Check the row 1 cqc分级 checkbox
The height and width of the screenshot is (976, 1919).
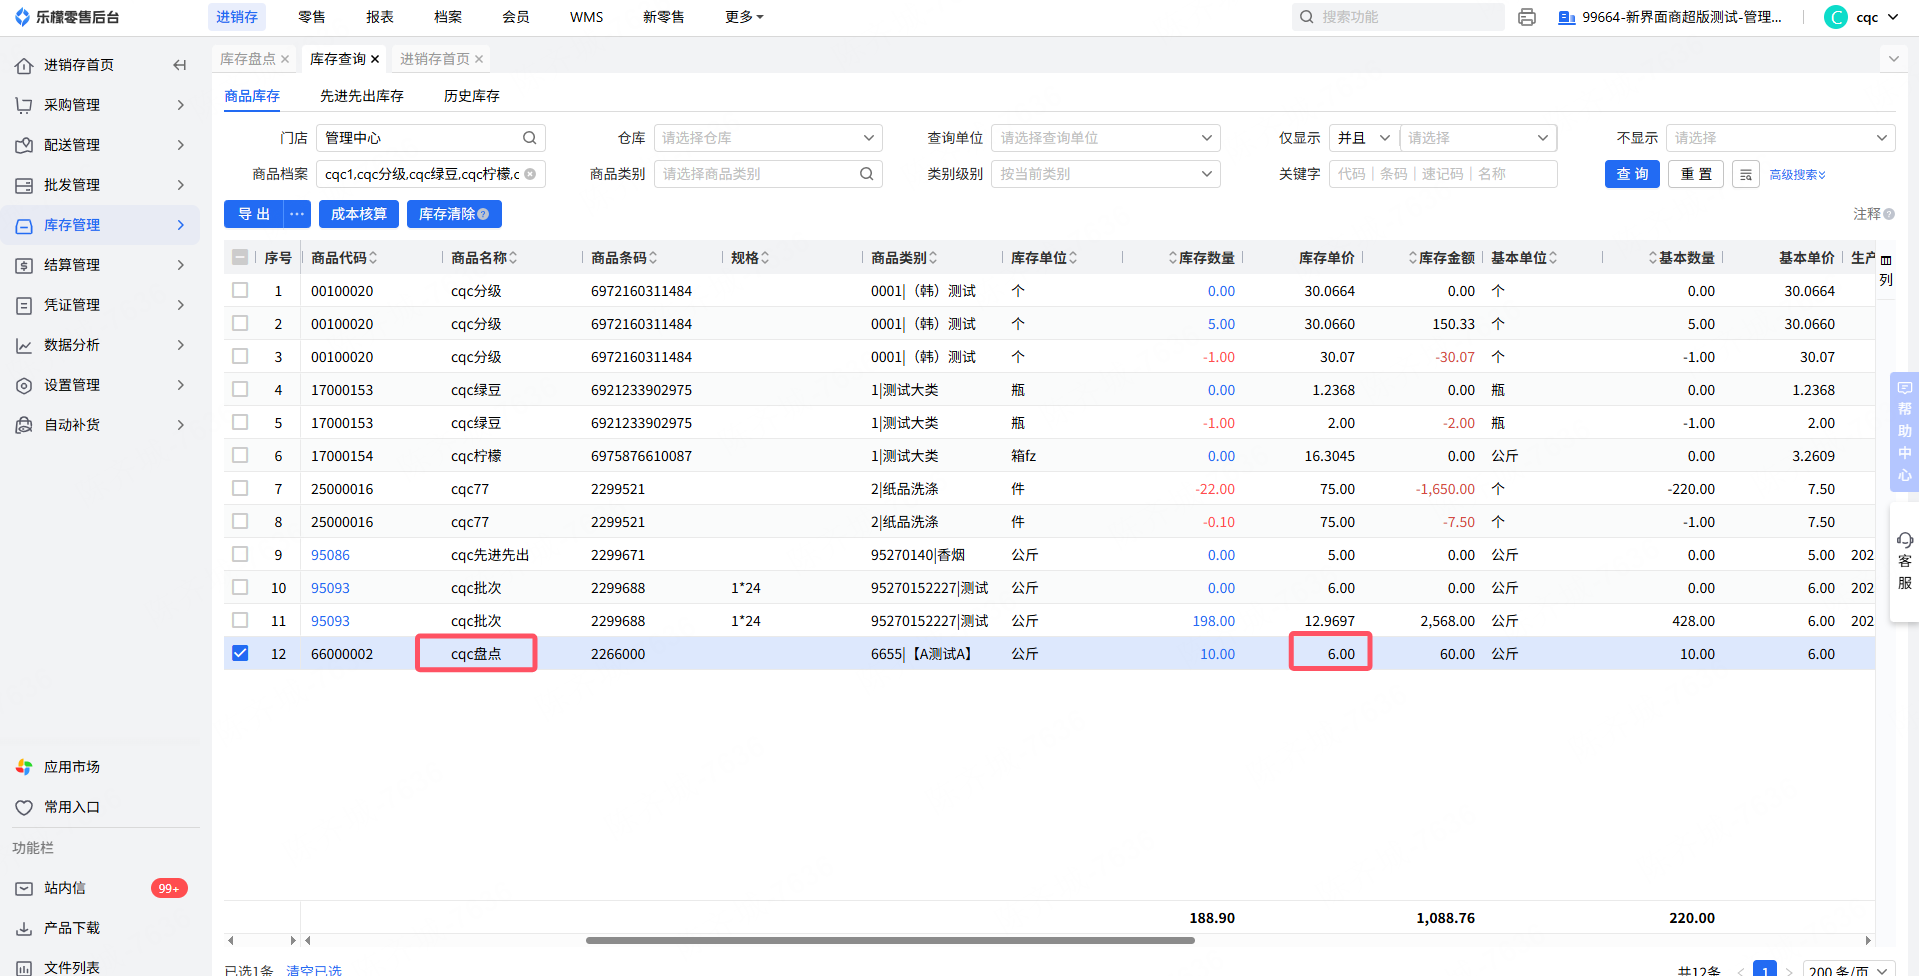click(x=240, y=290)
